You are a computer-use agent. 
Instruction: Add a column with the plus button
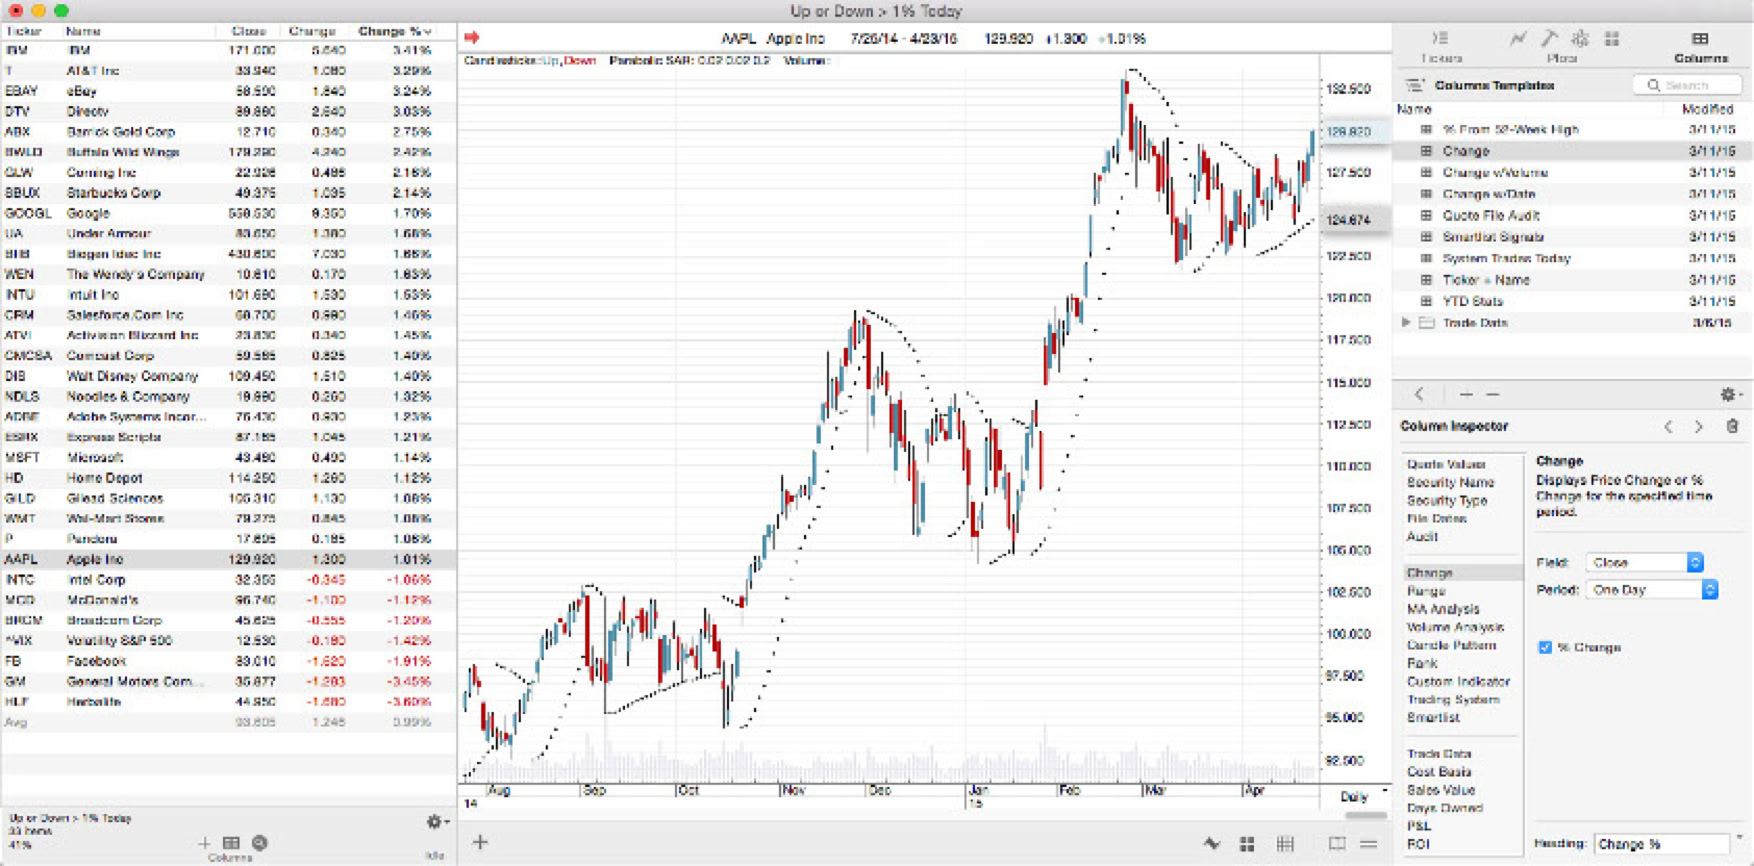coord(1465,395)
